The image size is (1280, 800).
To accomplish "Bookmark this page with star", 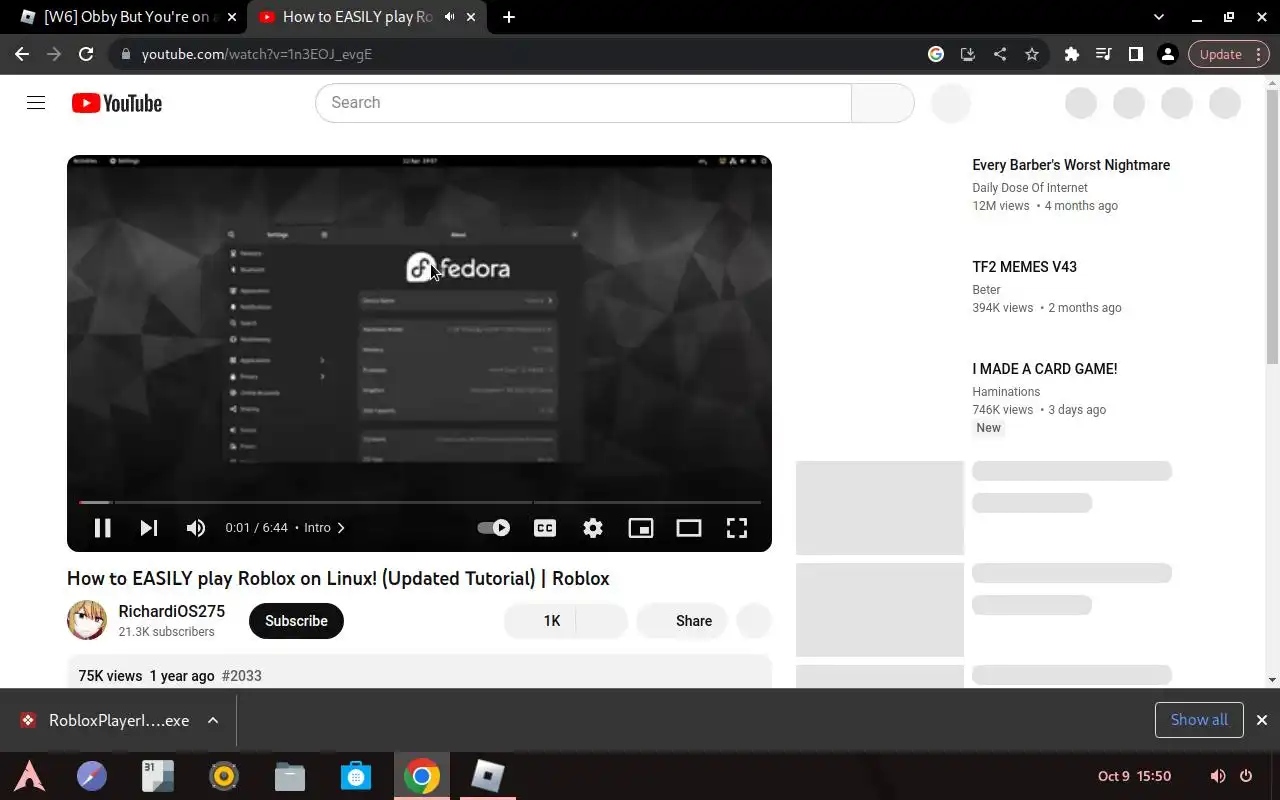I will tap(1032, 54).
